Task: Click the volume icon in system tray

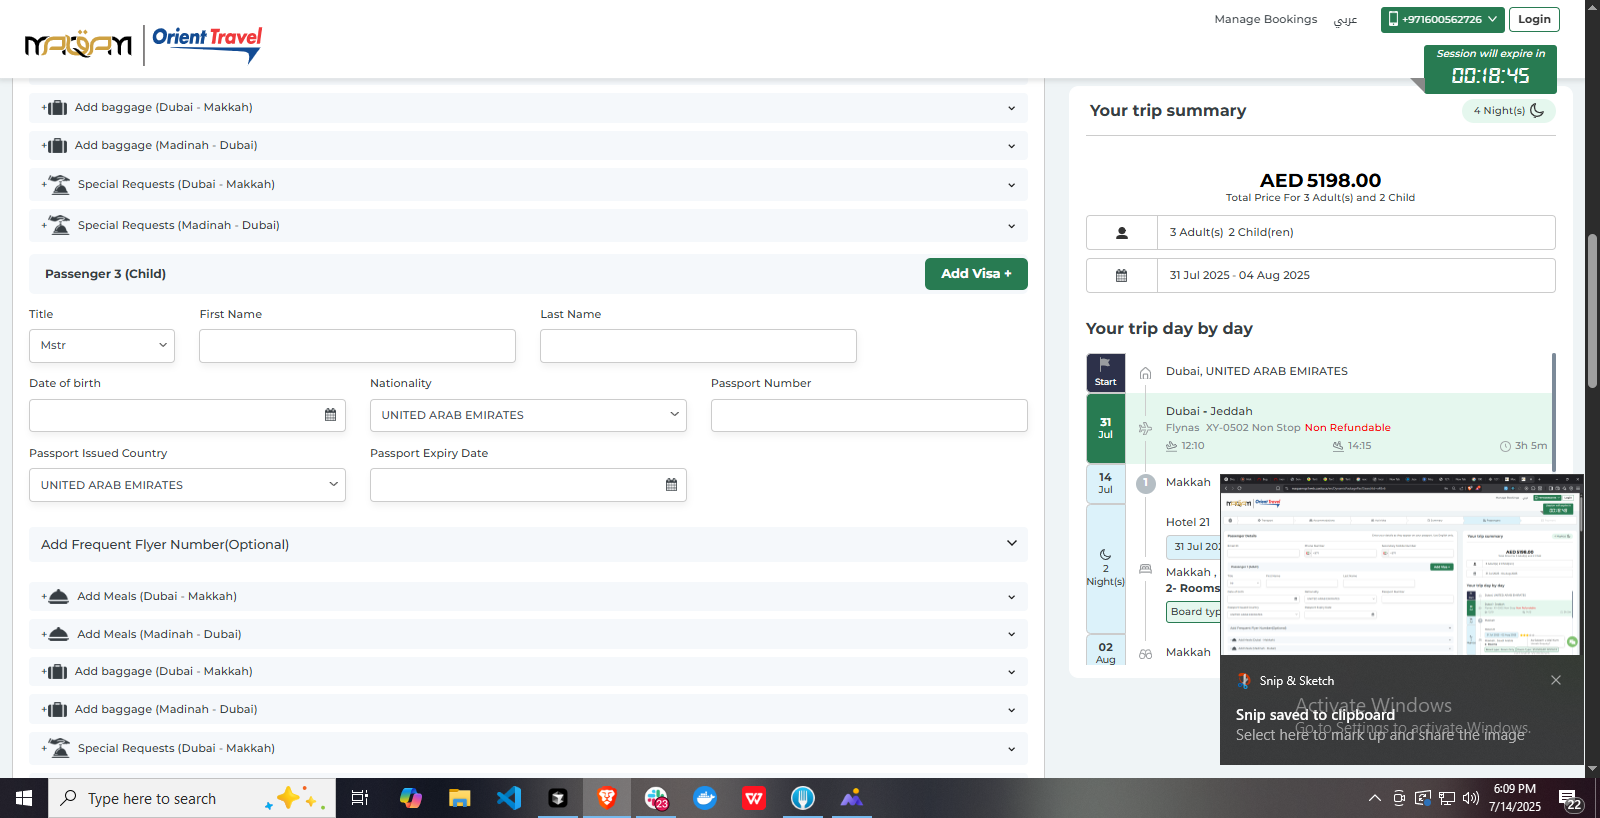Action: click(x=1470, y=798)
